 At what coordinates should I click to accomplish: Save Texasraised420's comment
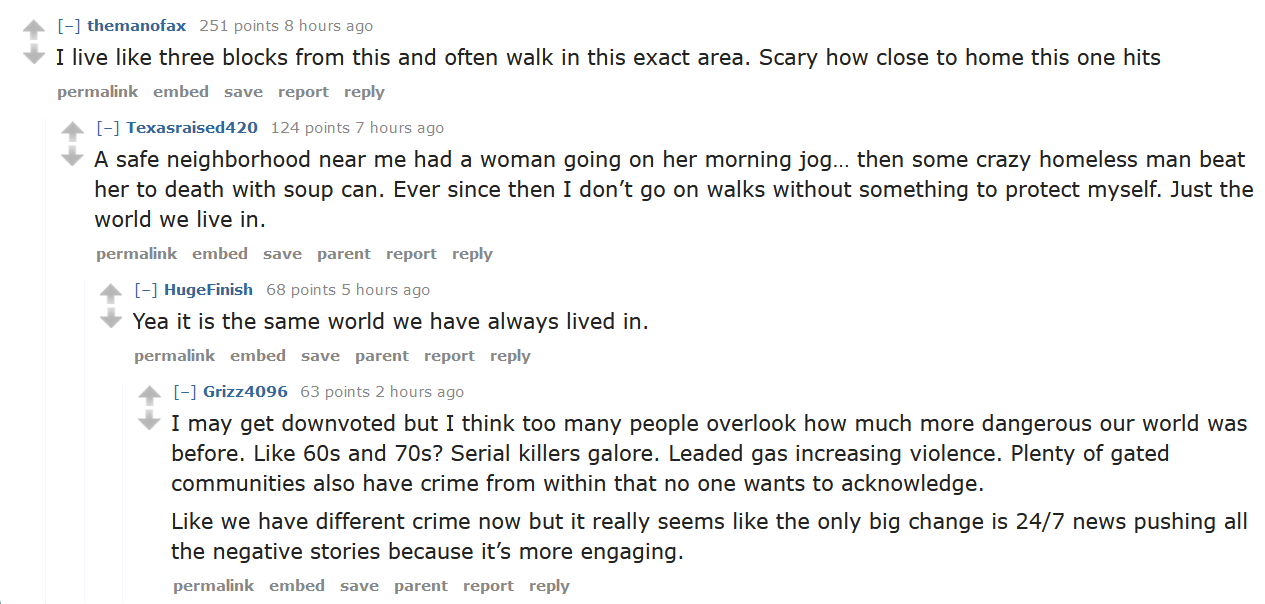pos(282,254)
